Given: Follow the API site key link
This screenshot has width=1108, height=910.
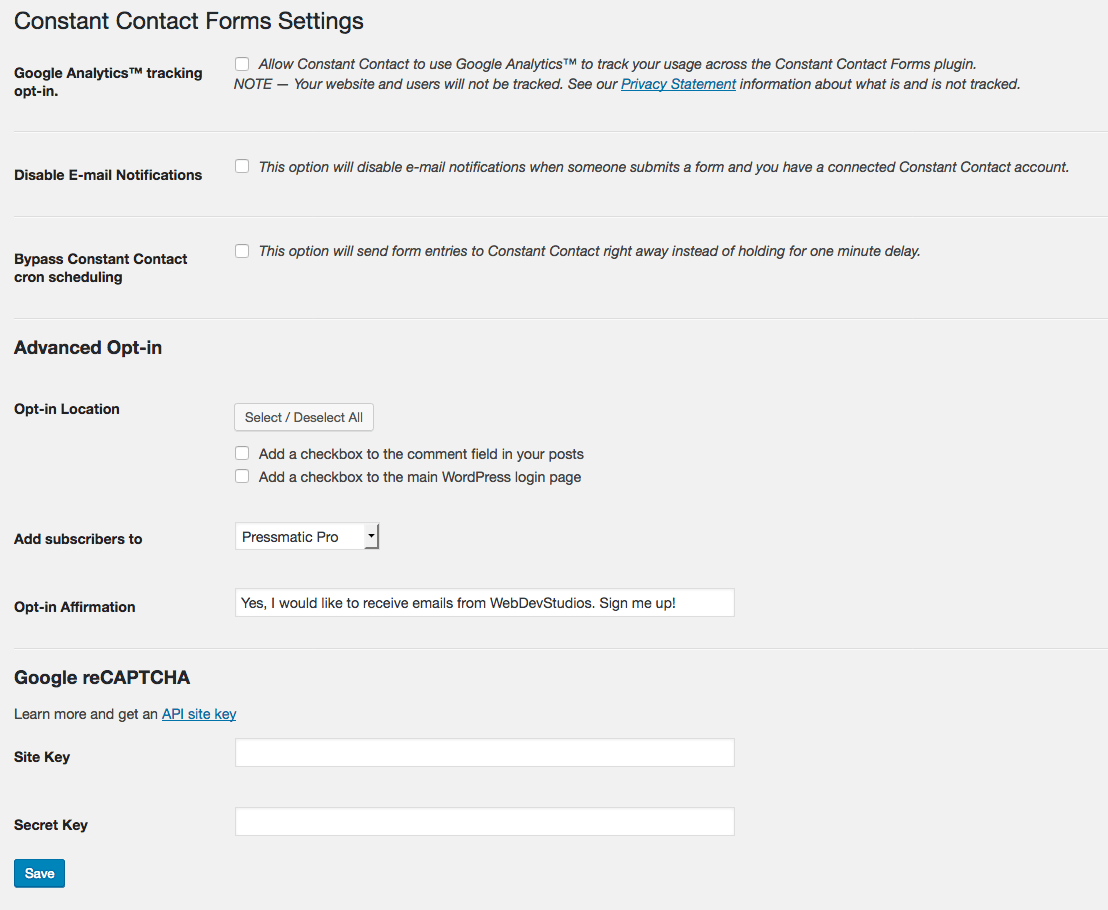Looking at the screenshot, I should [x=199, y=714].
